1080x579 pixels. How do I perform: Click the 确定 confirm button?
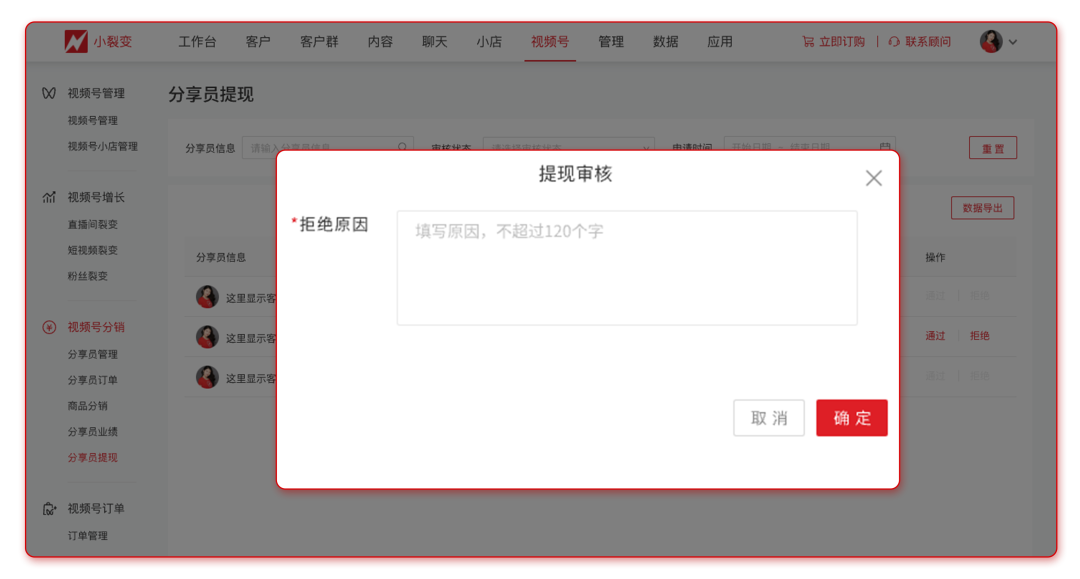click(x=851, y=417)
